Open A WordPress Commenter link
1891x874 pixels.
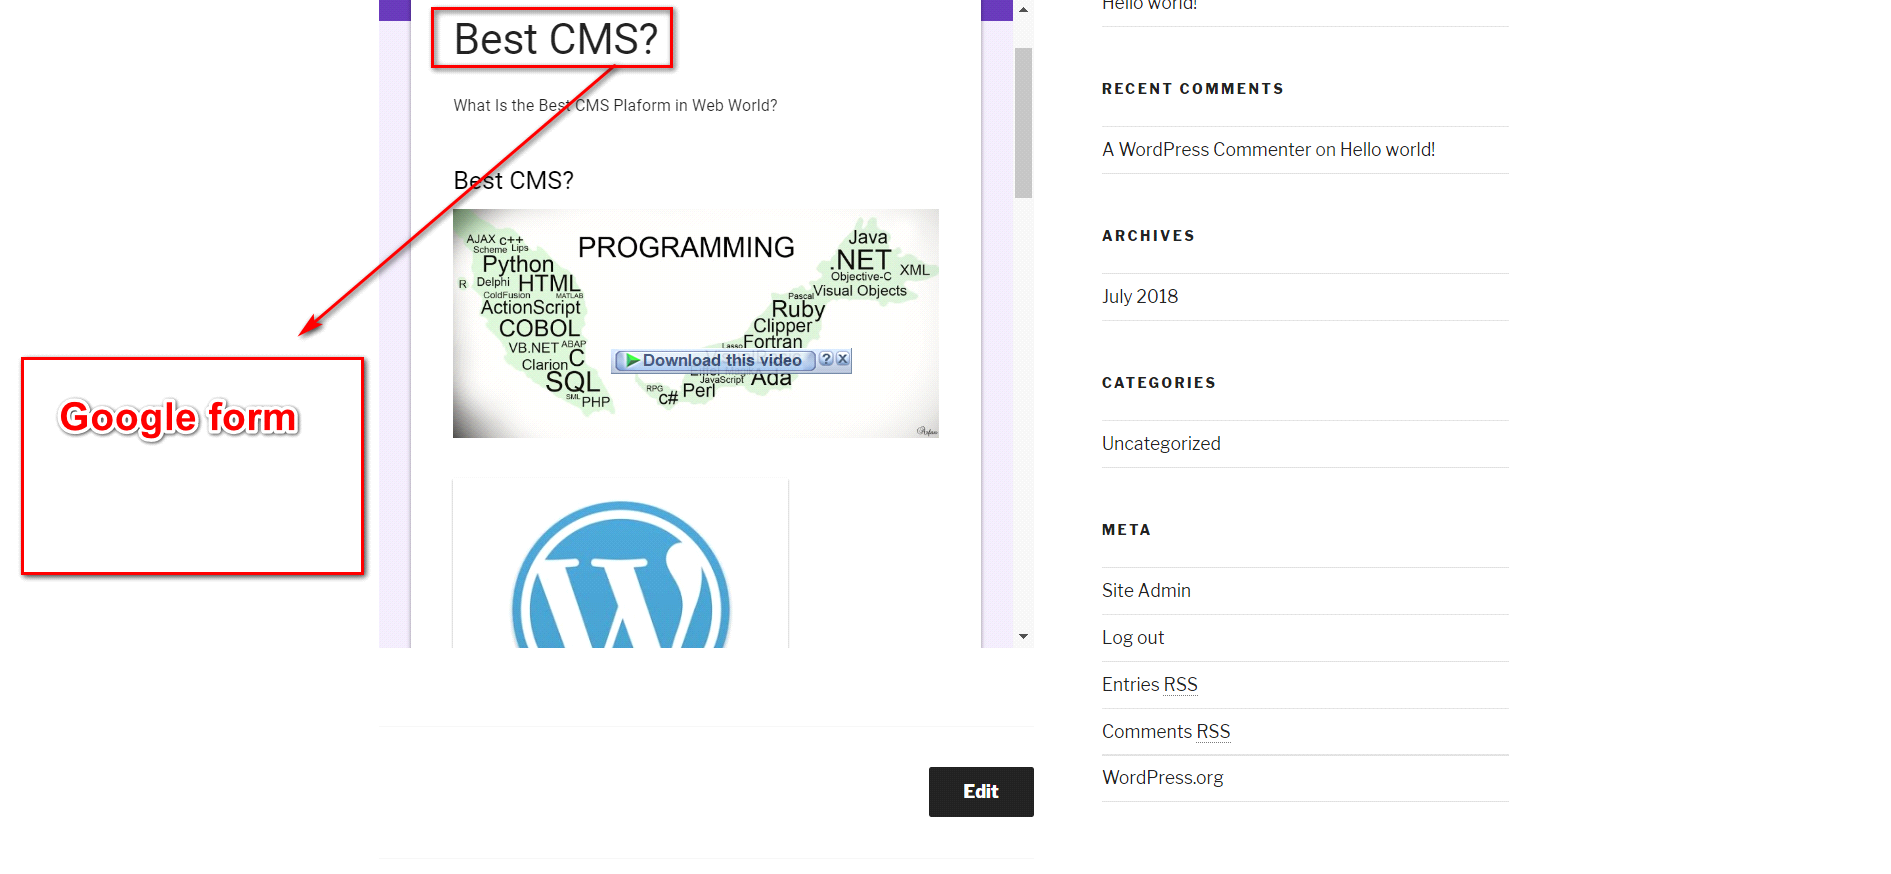click(1206, 150)
